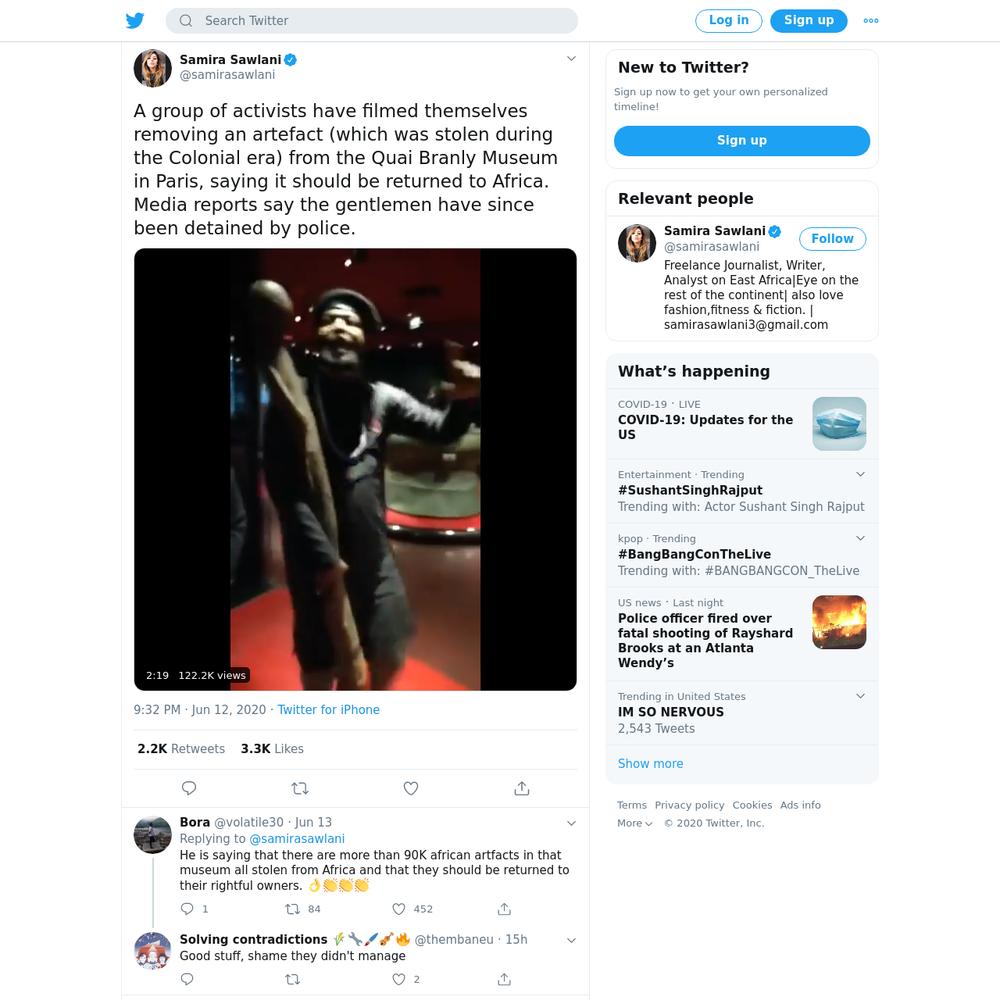Share the Solving contradictions reply
The image size is (1000, 1000).
coord(504,979)
